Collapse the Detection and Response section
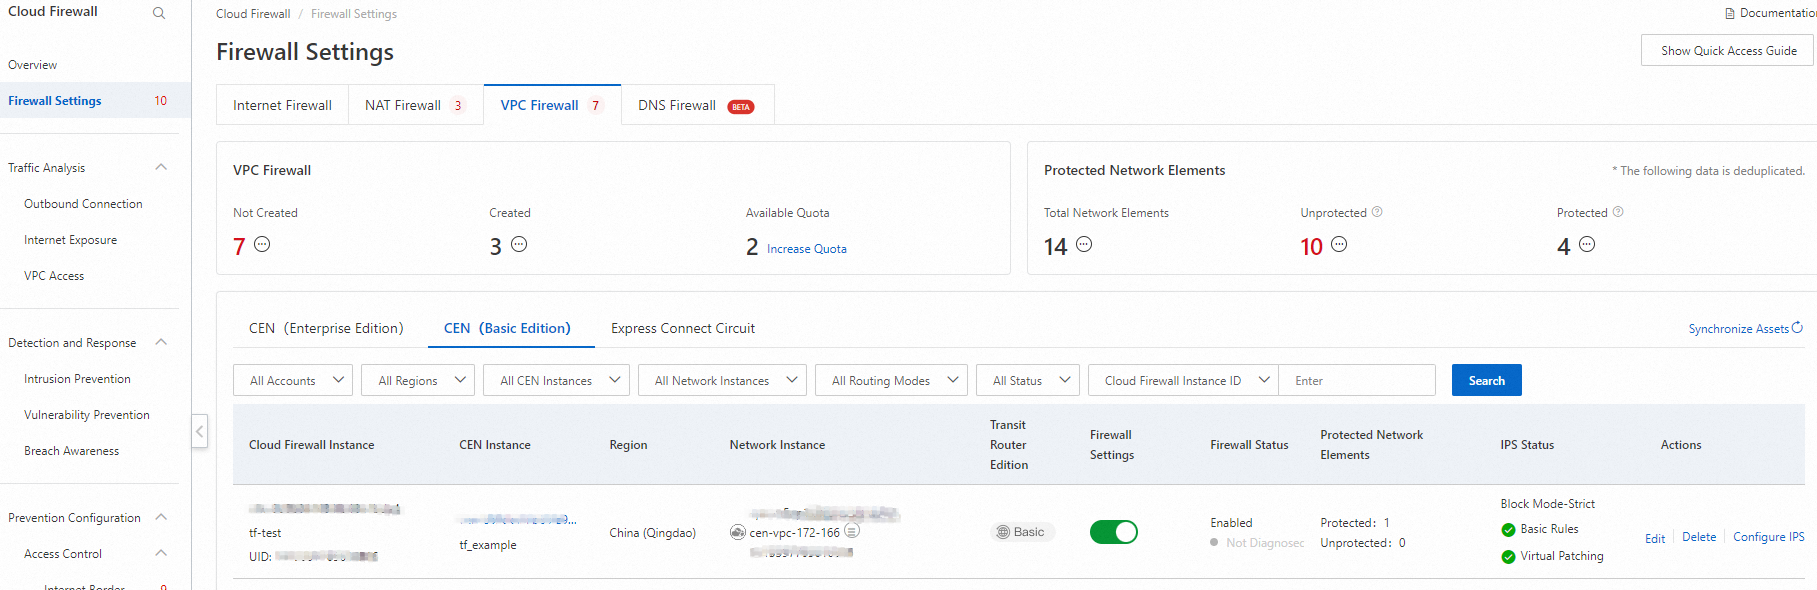Viewport: 1817px width, 590px height. pos(161,342)
